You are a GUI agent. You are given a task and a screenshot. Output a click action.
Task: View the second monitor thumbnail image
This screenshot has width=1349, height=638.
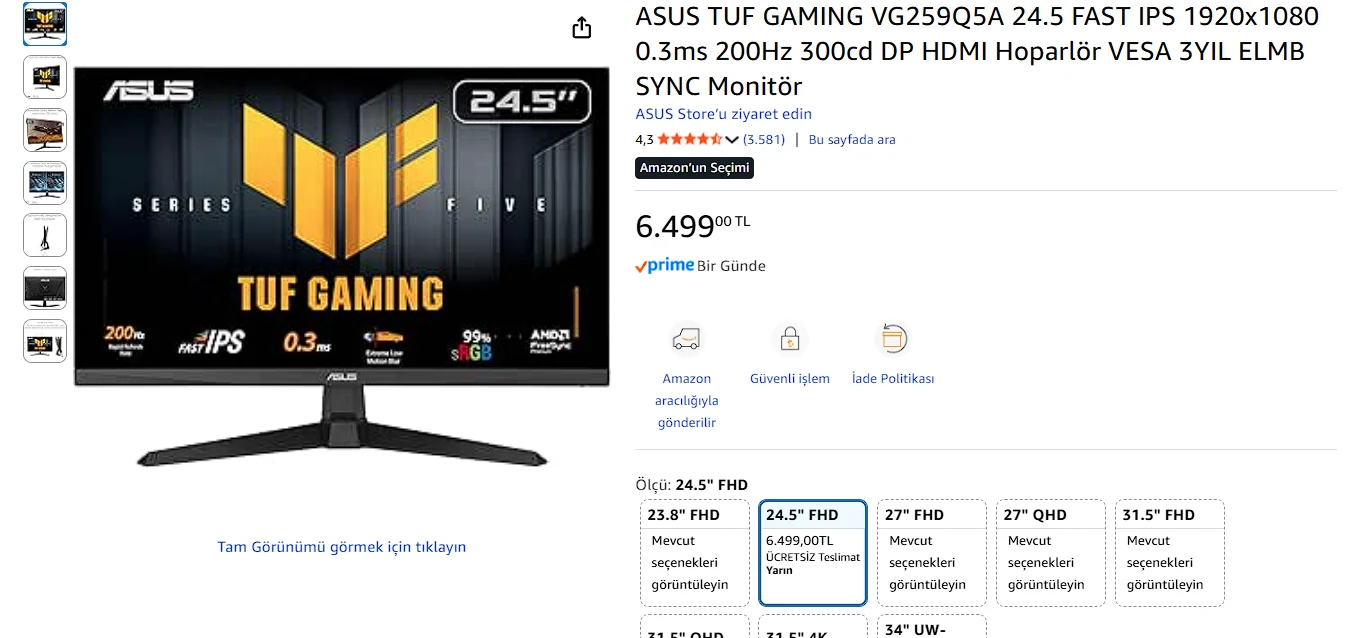point(45,77)
